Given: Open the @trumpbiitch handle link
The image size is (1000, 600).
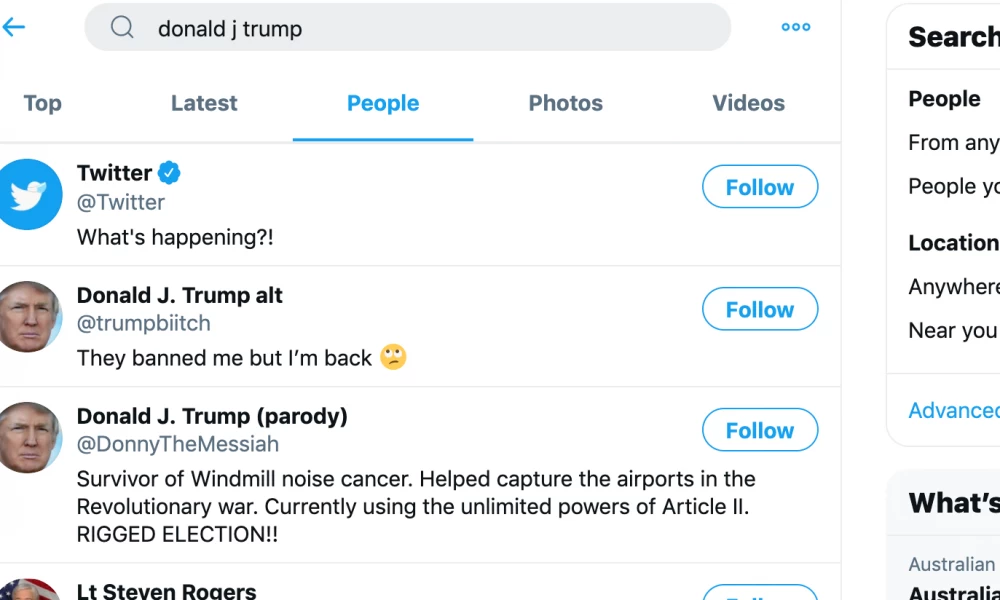Looking at the screenshot, I should tap(143, 323).
